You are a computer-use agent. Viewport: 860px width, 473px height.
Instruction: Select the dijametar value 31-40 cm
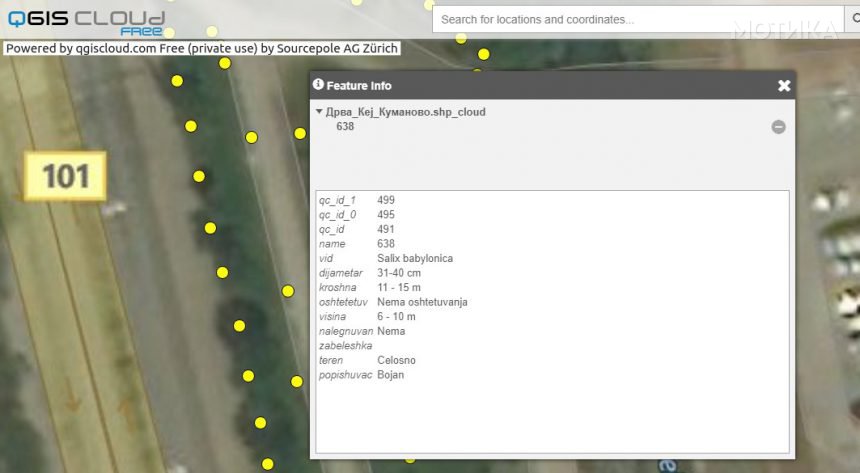pos(399,273)
